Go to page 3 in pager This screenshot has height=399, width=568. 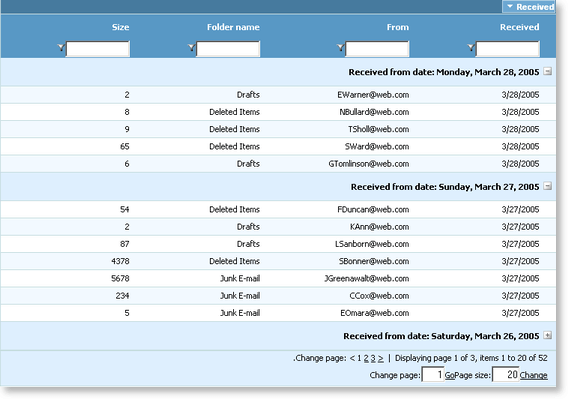coord(373,358)
